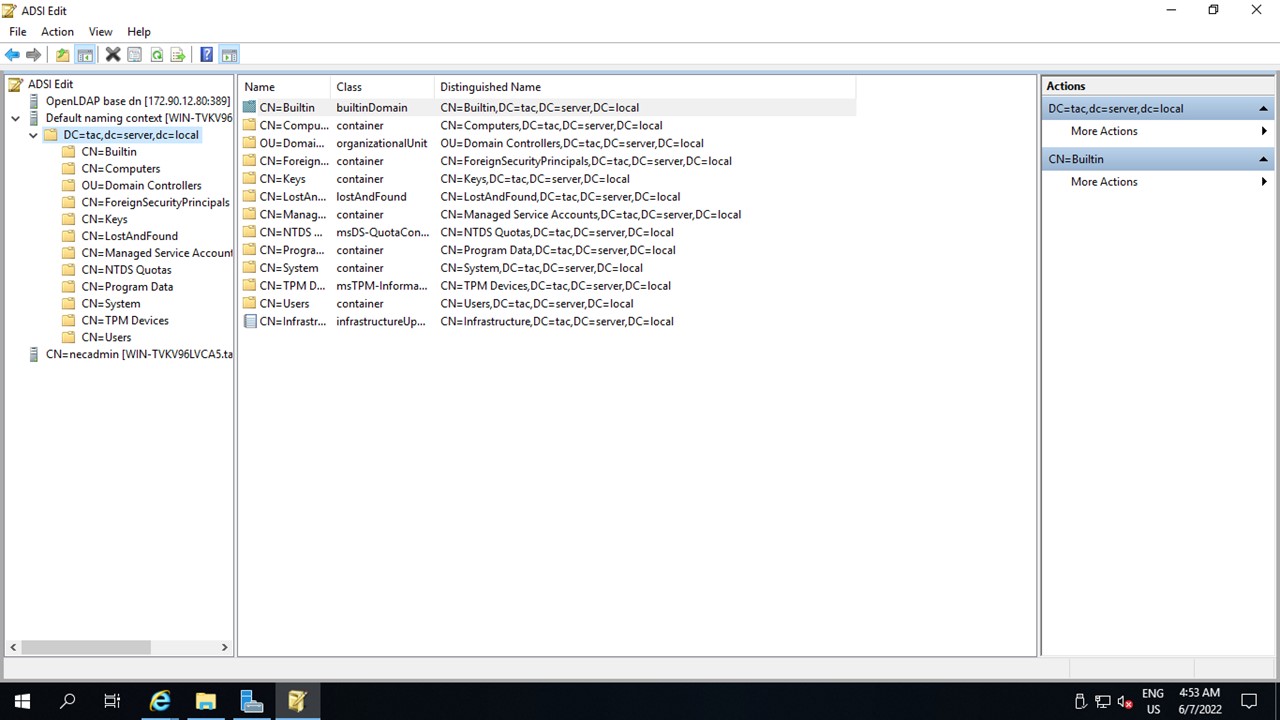Click the Help question-mark toolbar icon
The image size is (1280, 720).
[206, 55]
